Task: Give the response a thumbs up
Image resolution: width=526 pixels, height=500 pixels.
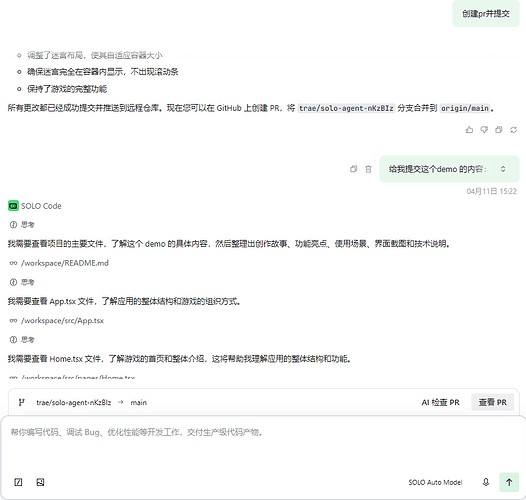Action: 469,130
